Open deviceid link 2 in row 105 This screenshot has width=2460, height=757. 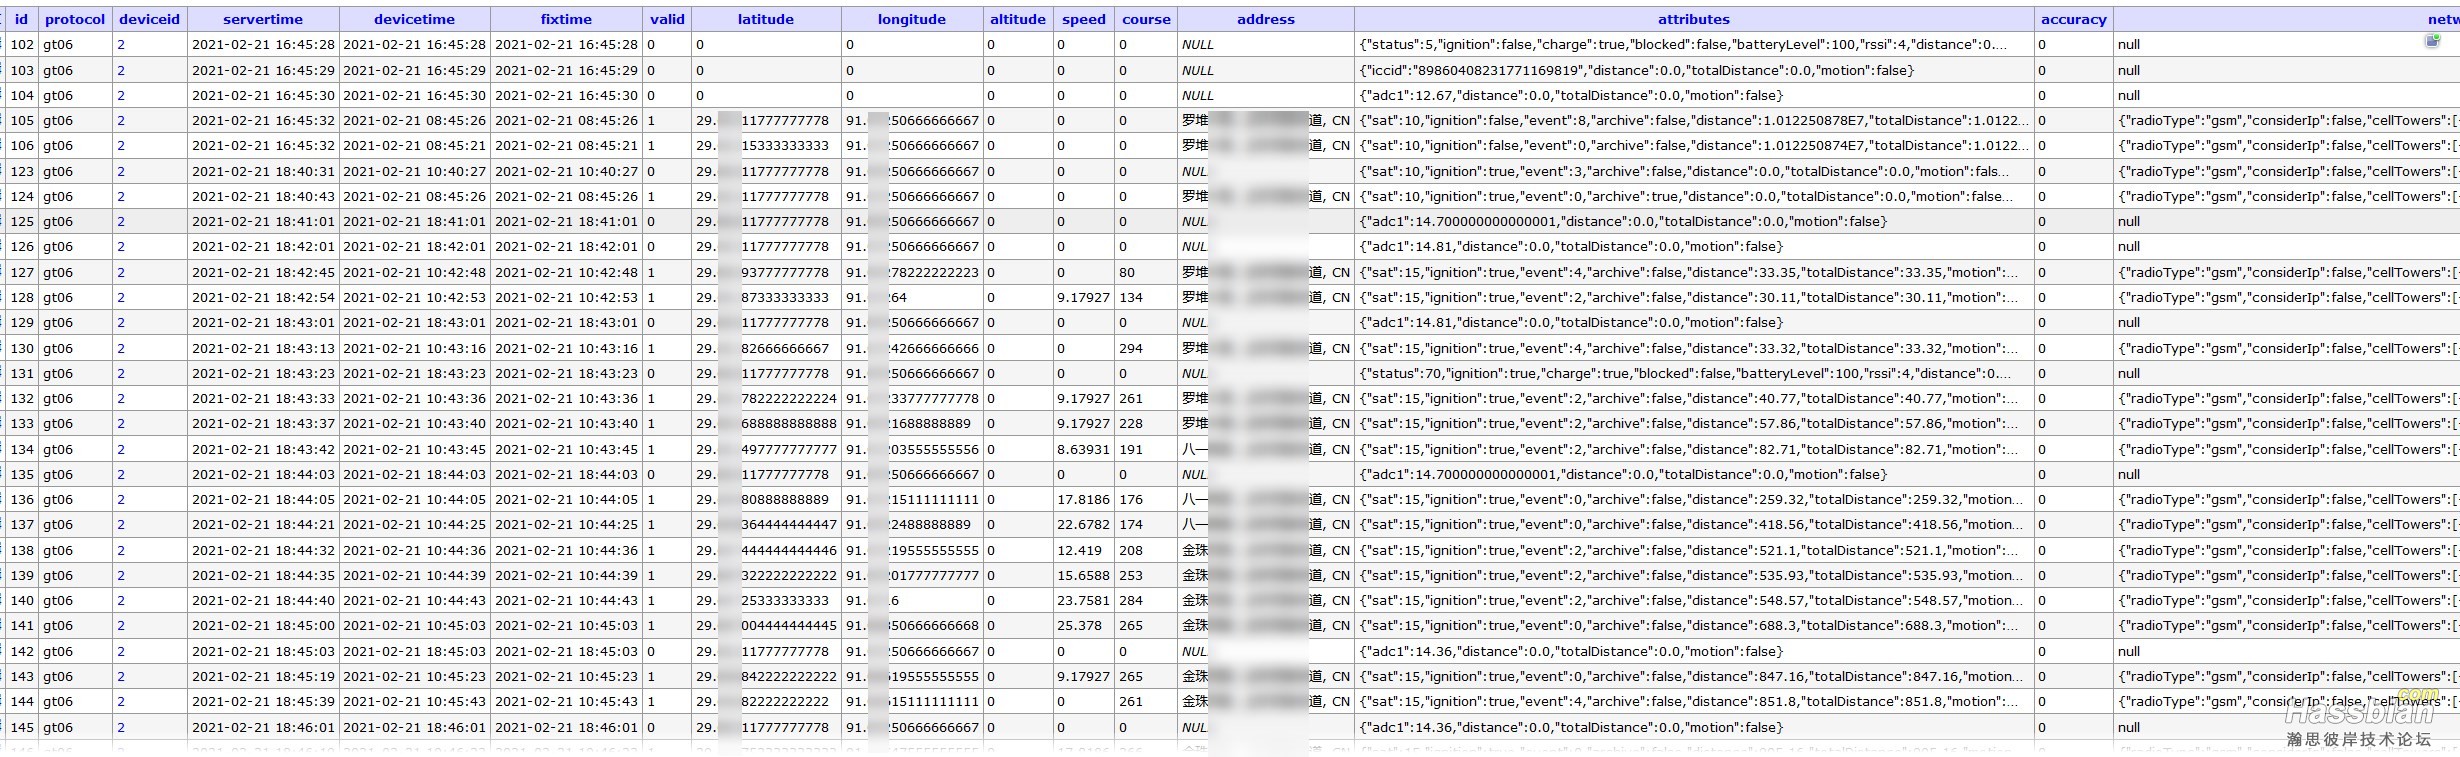pos(121,121)
